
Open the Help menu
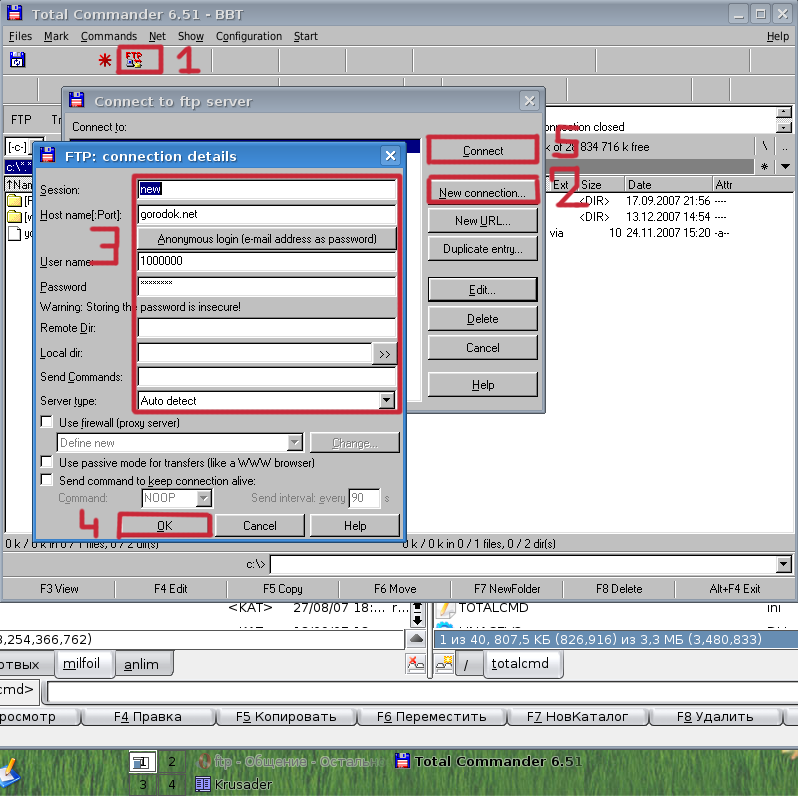[778, 36]
